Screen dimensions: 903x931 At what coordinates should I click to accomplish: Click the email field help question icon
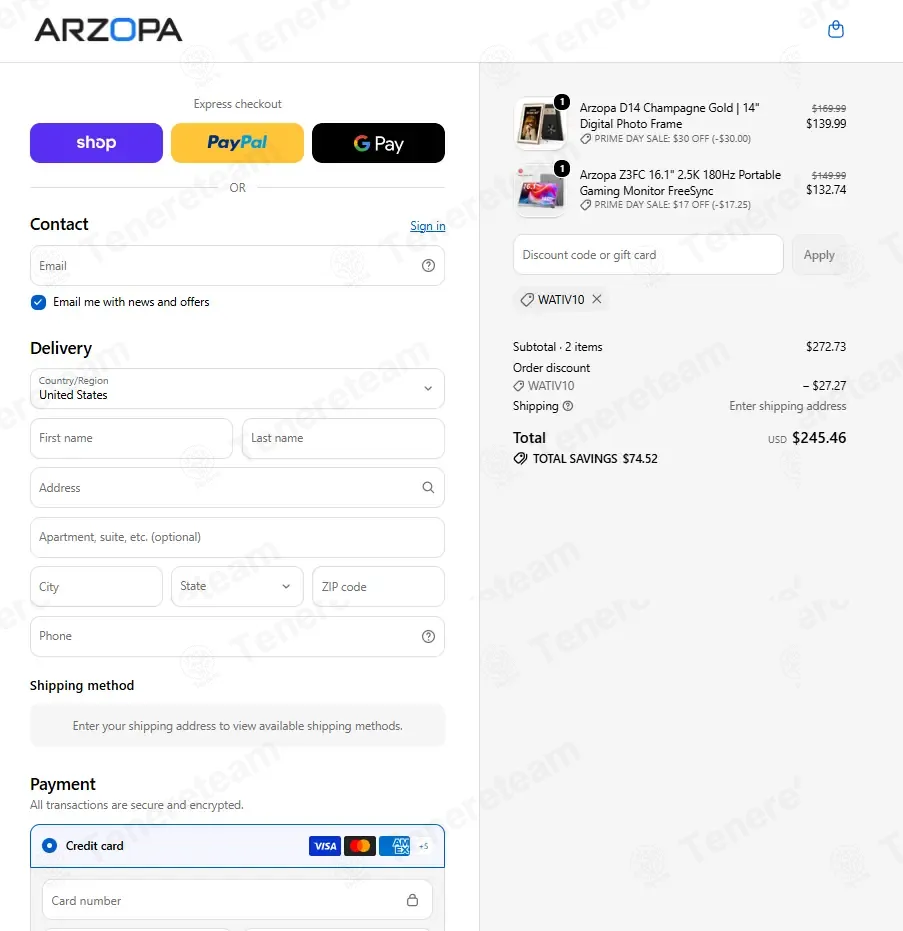[x=428, y=265]
